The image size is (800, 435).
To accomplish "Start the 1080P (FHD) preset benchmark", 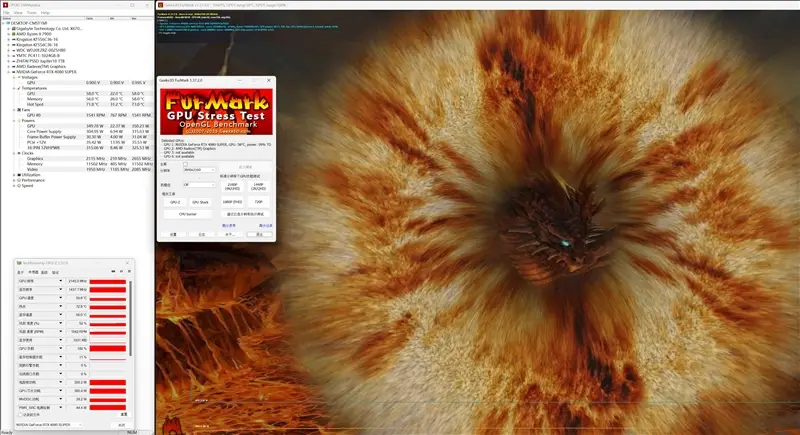I will click(x=232, y=202).
